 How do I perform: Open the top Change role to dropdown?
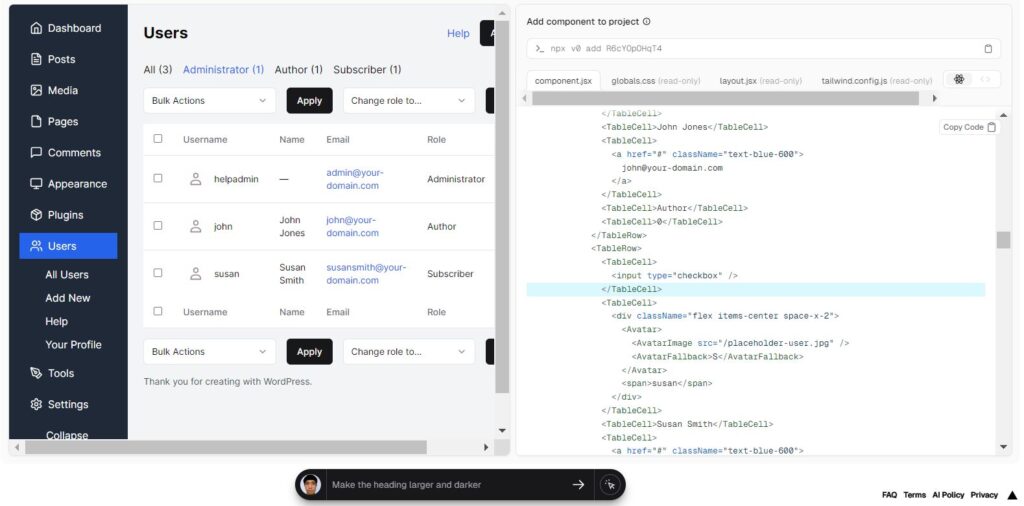tap(409, 101)
